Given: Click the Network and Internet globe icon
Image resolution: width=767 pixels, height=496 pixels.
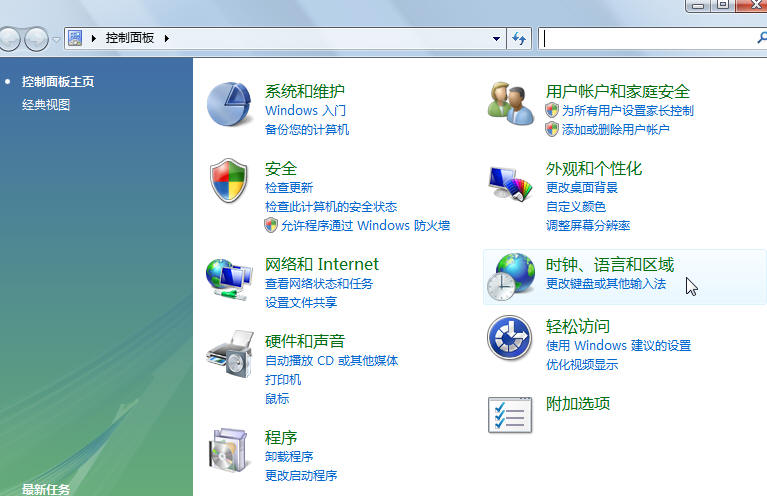Looking at the screenshot, I should click(229, 279).
